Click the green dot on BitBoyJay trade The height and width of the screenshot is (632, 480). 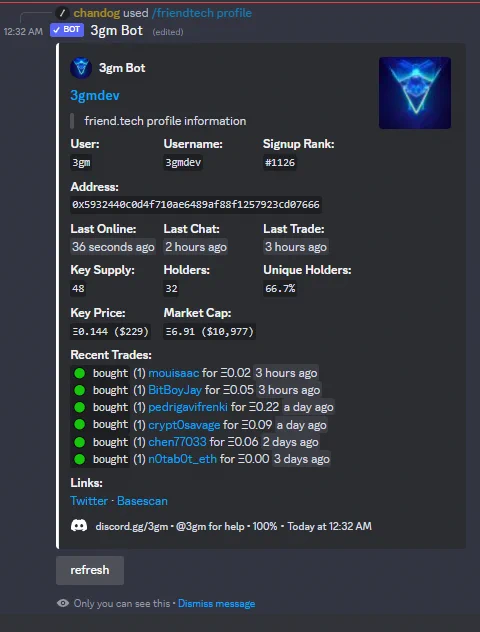point(80,390)
